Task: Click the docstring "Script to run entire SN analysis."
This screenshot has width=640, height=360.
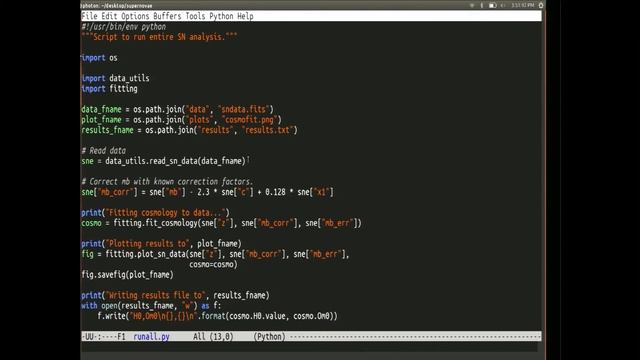Action: click(159, 37)
